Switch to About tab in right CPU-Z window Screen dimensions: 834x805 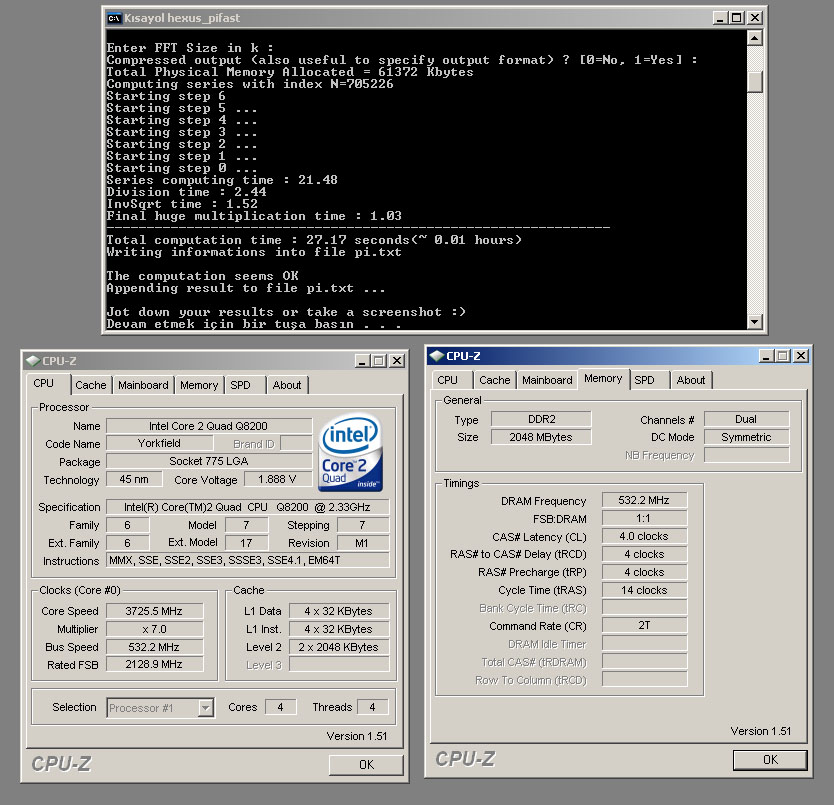tap(691, 380)
